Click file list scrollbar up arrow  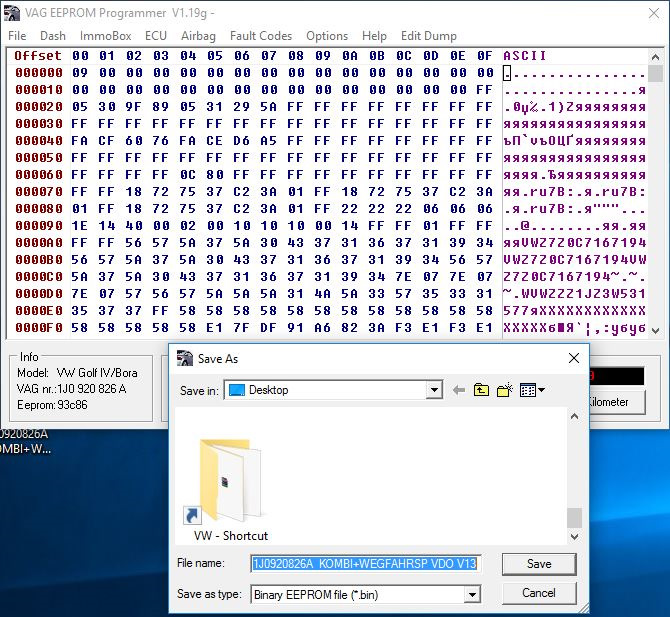click(x=575, y=416)
